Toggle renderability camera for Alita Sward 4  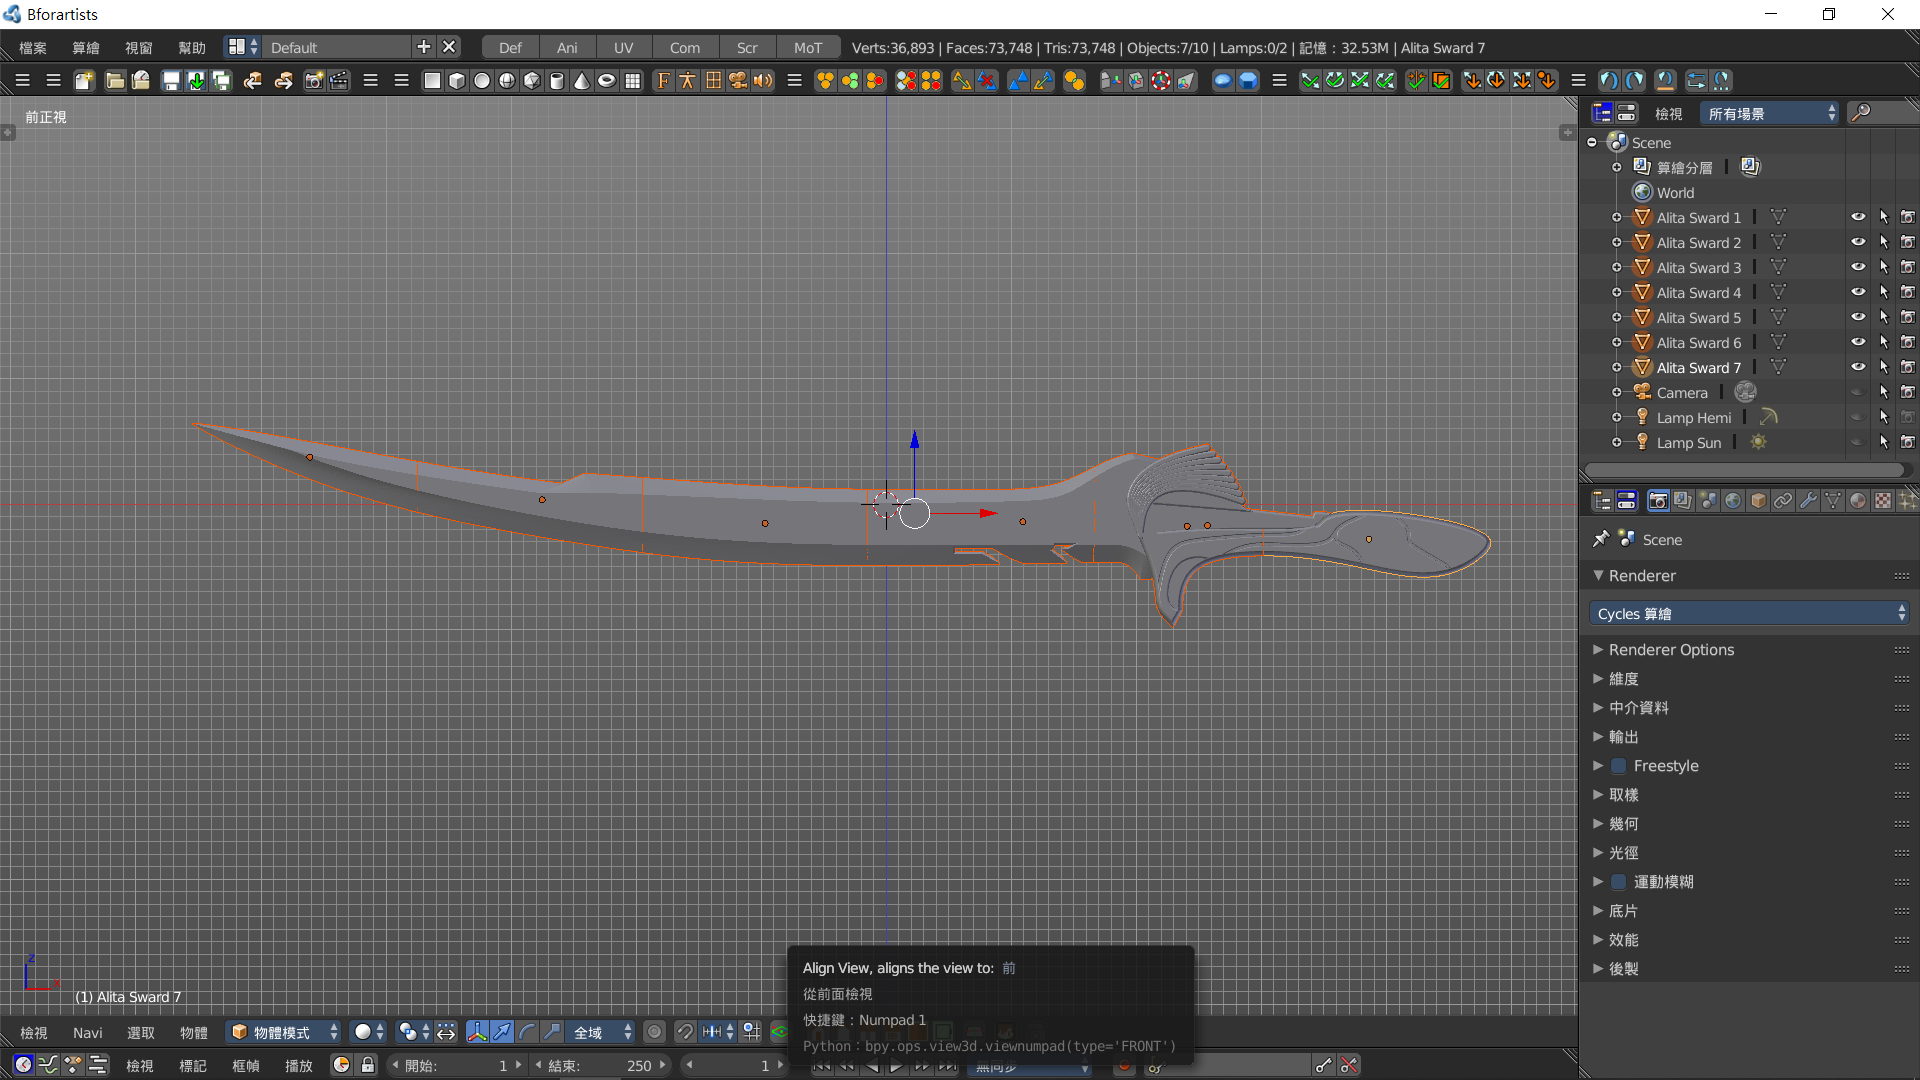coord(1908,292)
